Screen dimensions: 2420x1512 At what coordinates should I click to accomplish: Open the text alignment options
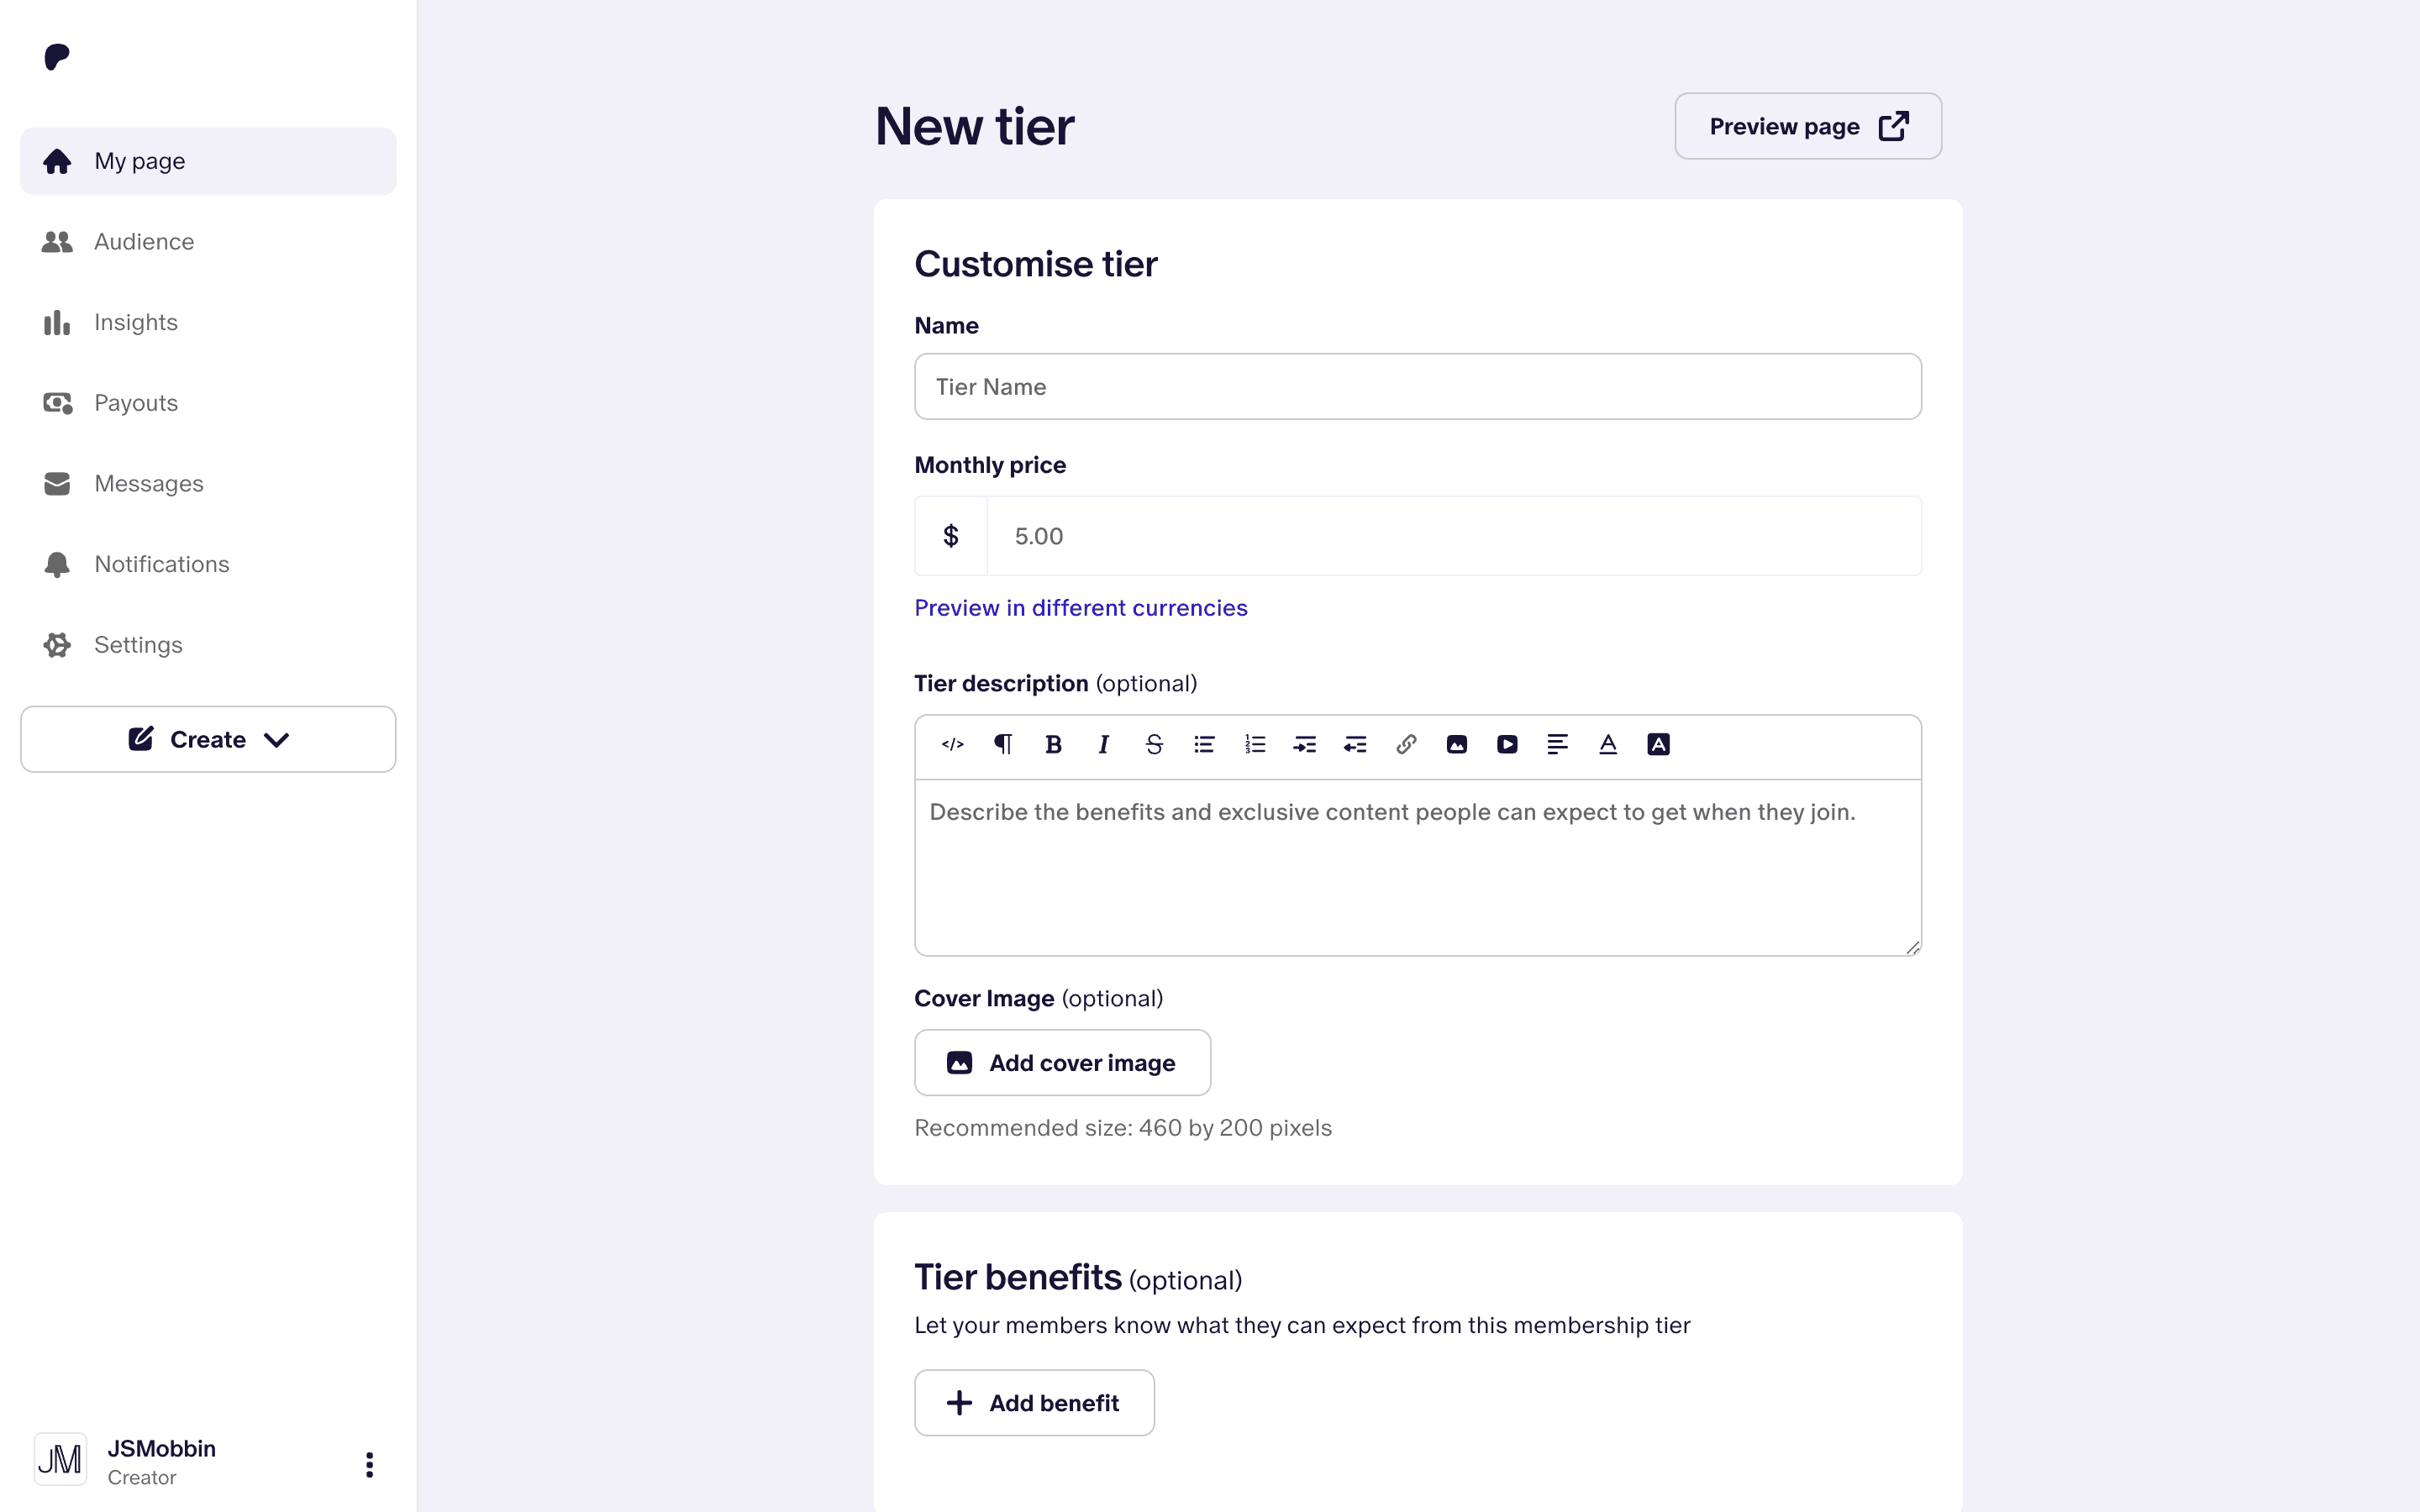[x=1557, y=744]
